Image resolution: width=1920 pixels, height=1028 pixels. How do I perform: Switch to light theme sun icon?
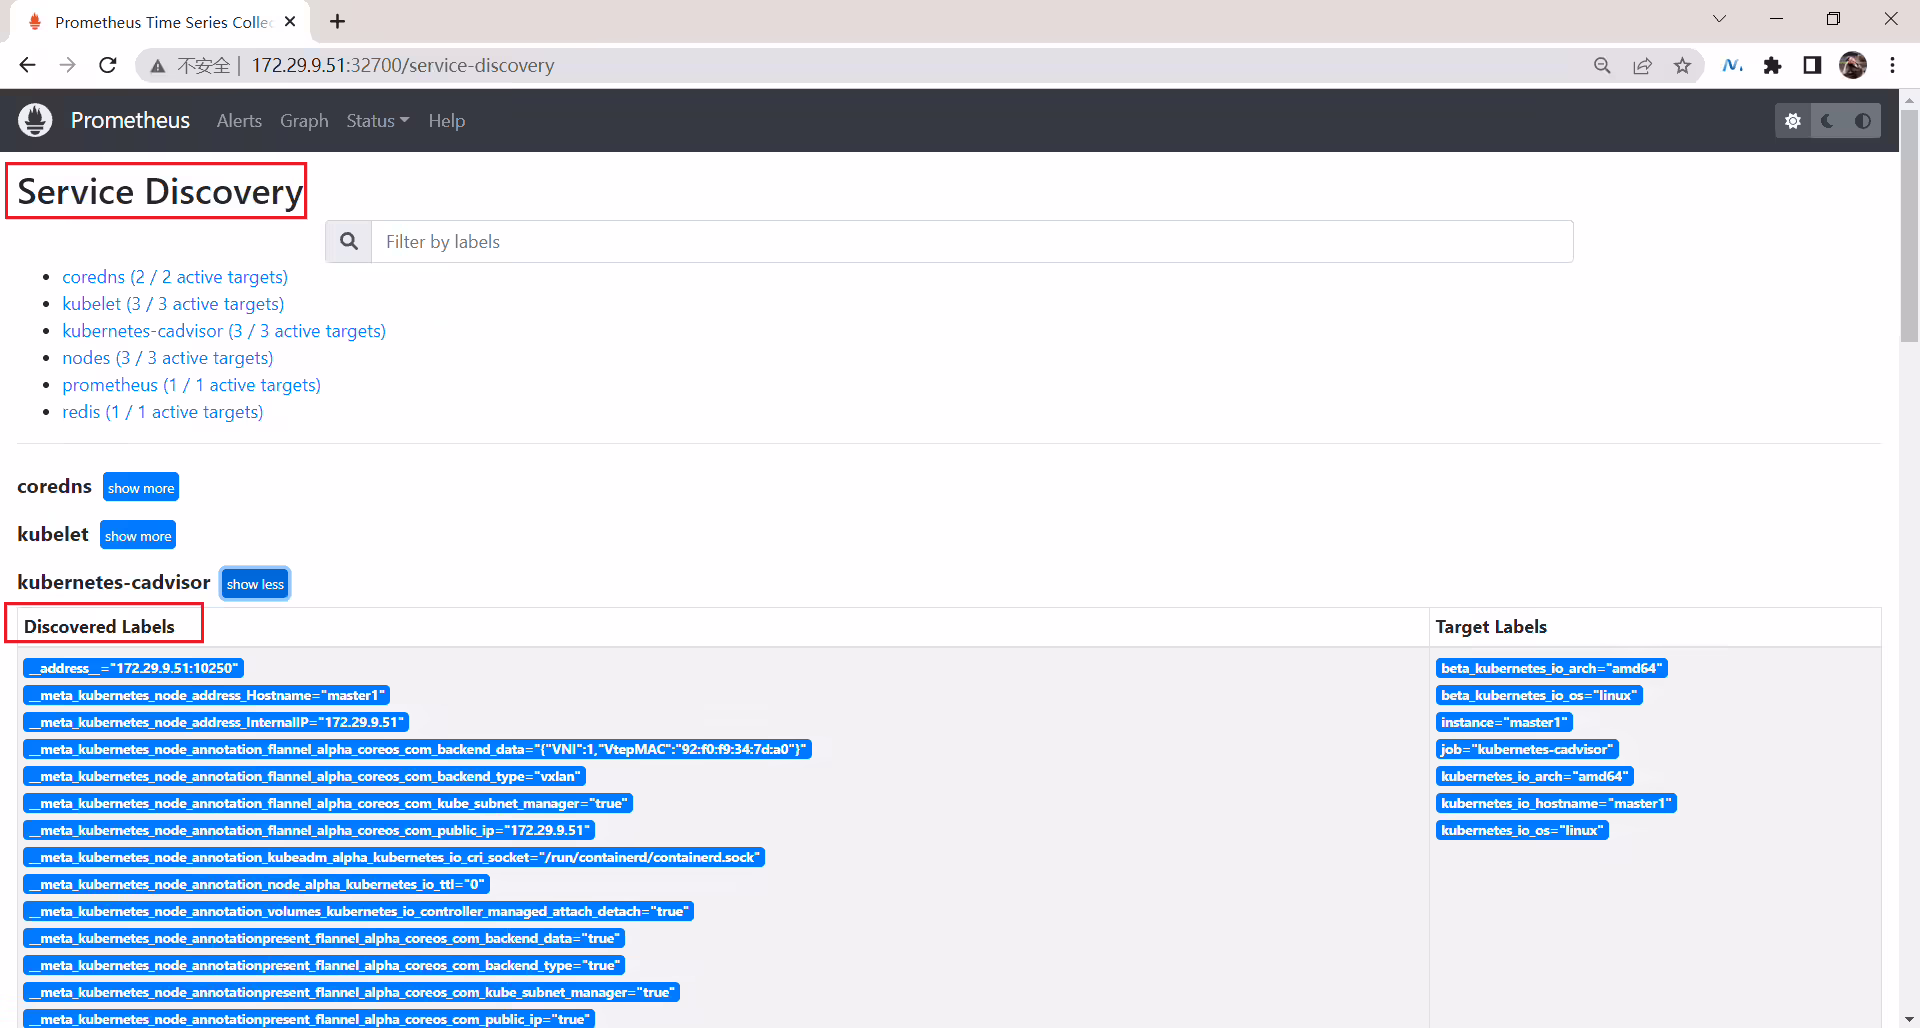(x=1793, y=121)
